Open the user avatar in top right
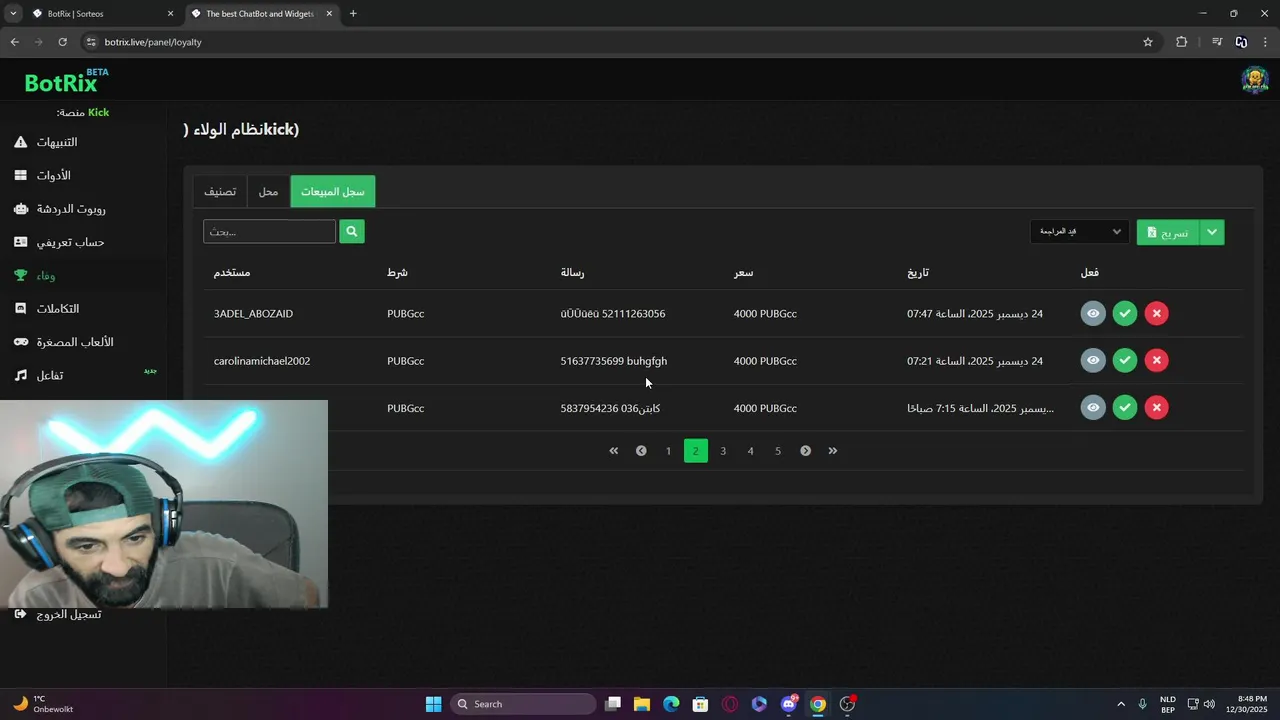Image resolution: width=1280 pixels, height=720 pixels. click(1255, 80)
